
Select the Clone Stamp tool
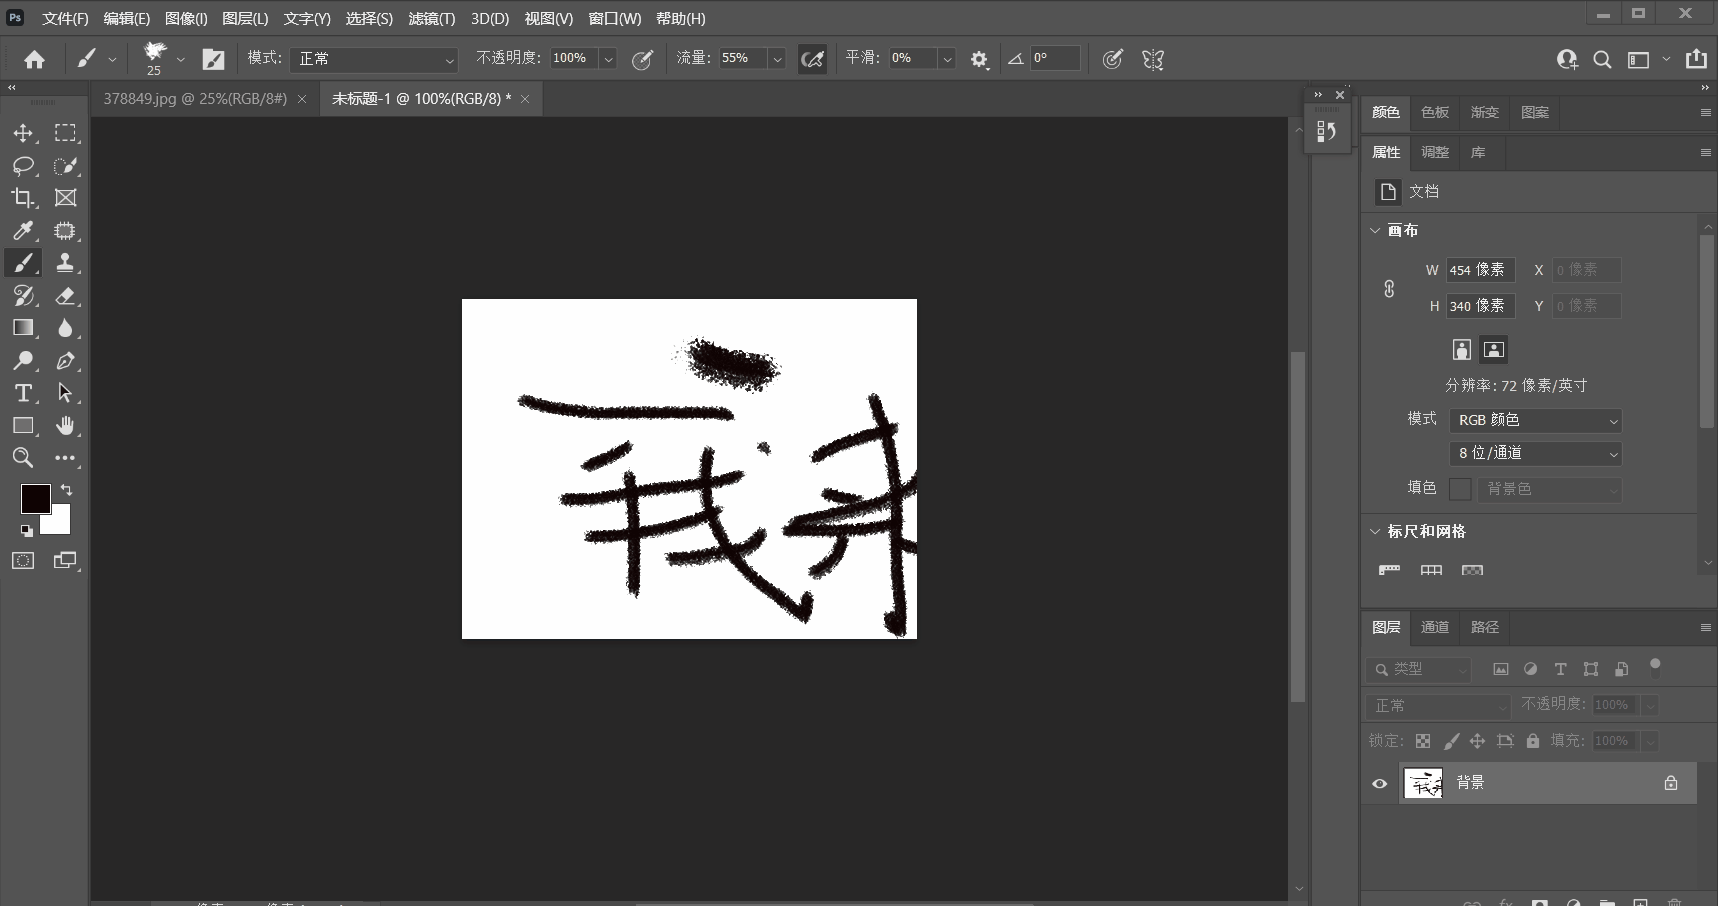[x=65, y=263]
